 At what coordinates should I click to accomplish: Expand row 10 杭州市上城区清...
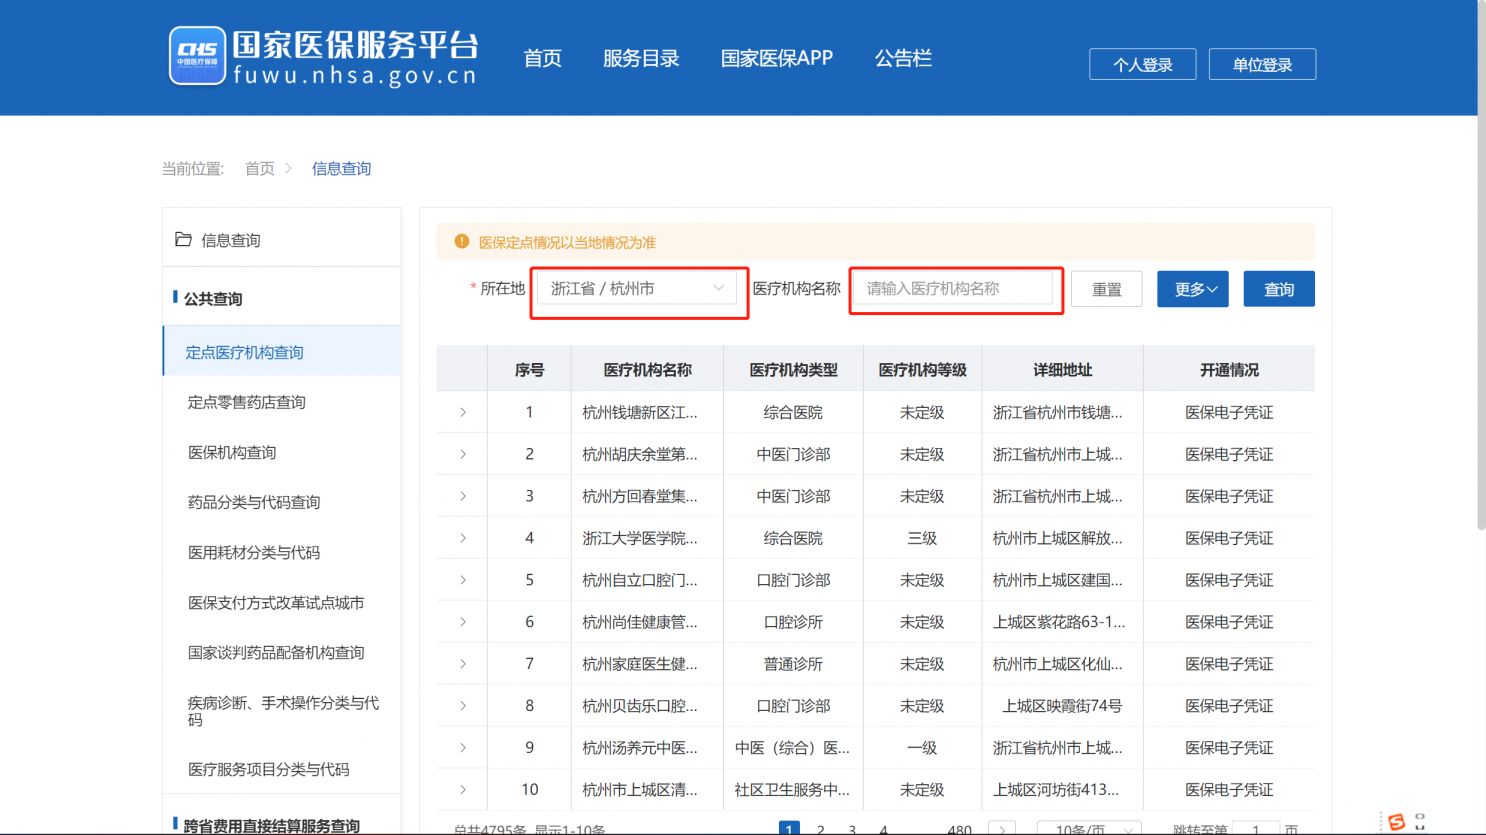coord(463,790)
